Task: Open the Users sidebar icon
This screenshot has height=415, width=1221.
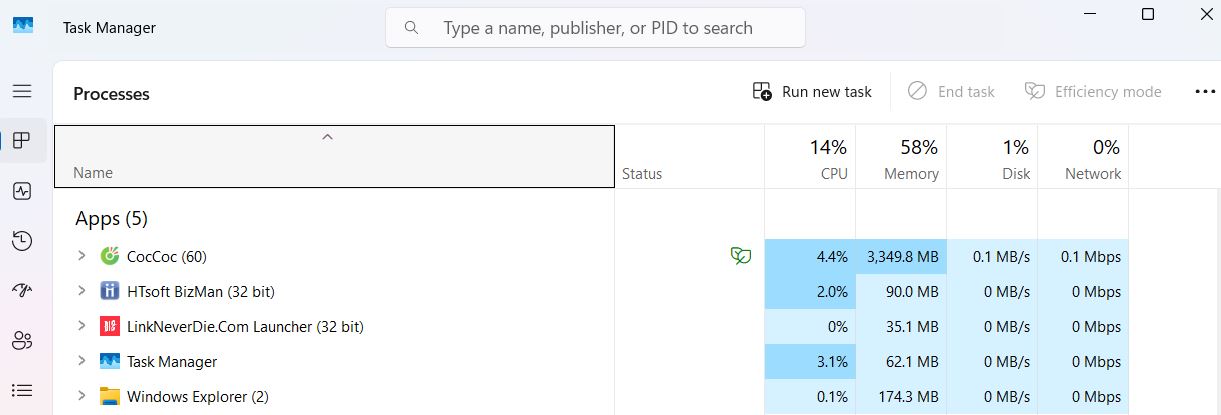Action: click(x=22, y=340)
